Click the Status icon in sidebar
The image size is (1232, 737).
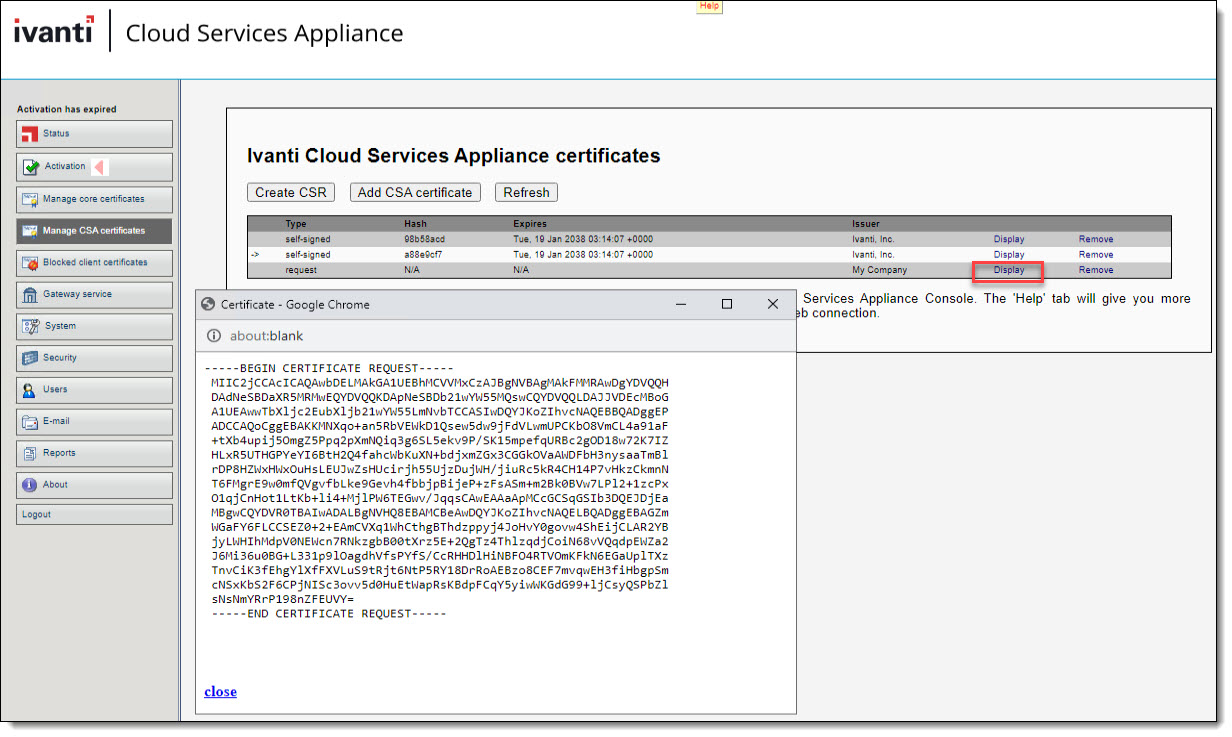(x=30, y=134)
